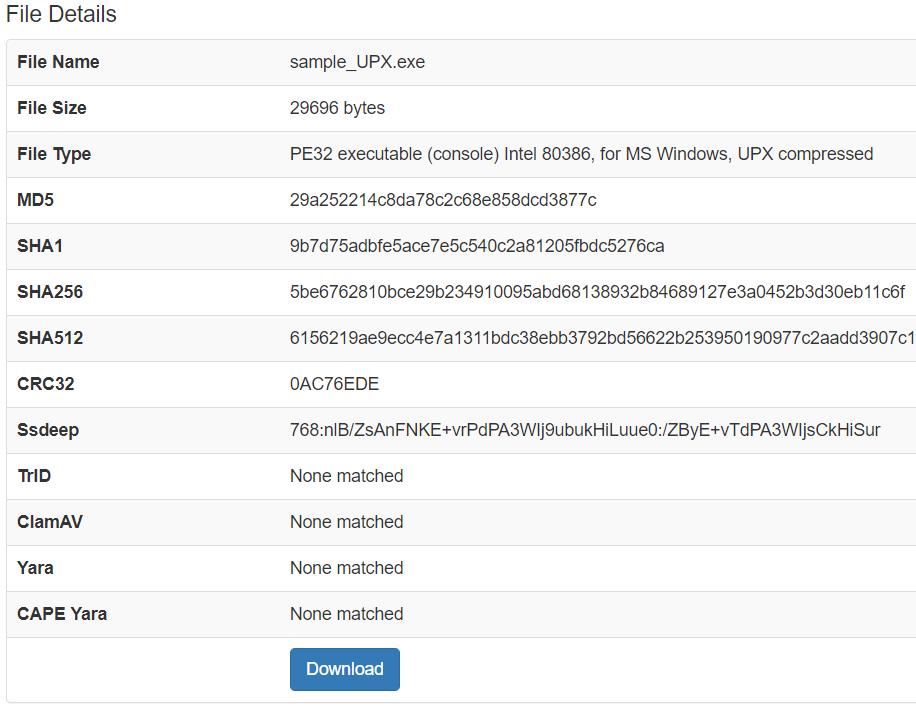Select the Ssdeep row label

click(x=48, y=430)
